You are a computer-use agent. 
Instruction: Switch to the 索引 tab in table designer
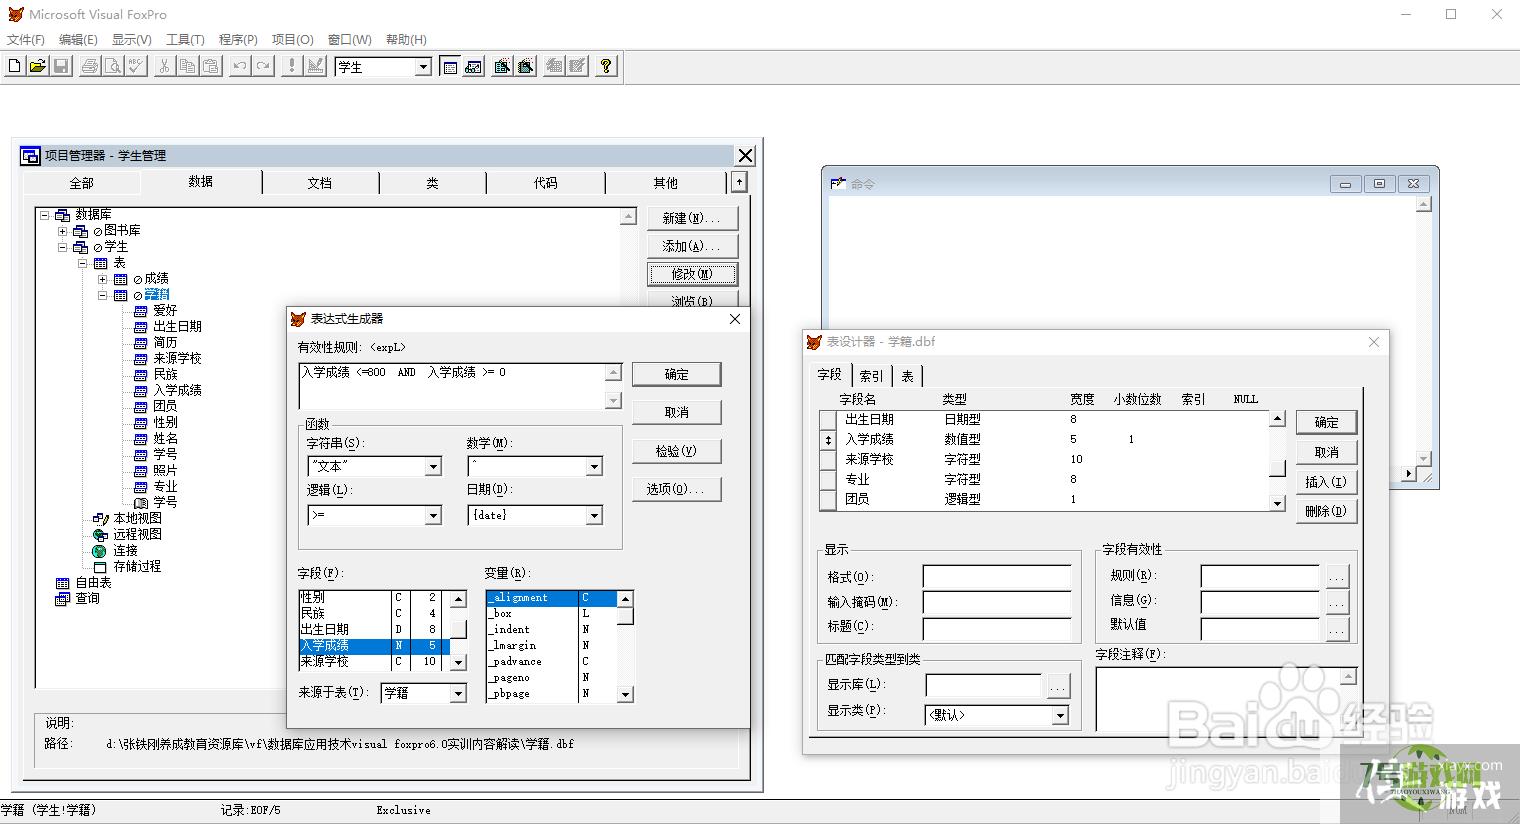pos(872,376)
